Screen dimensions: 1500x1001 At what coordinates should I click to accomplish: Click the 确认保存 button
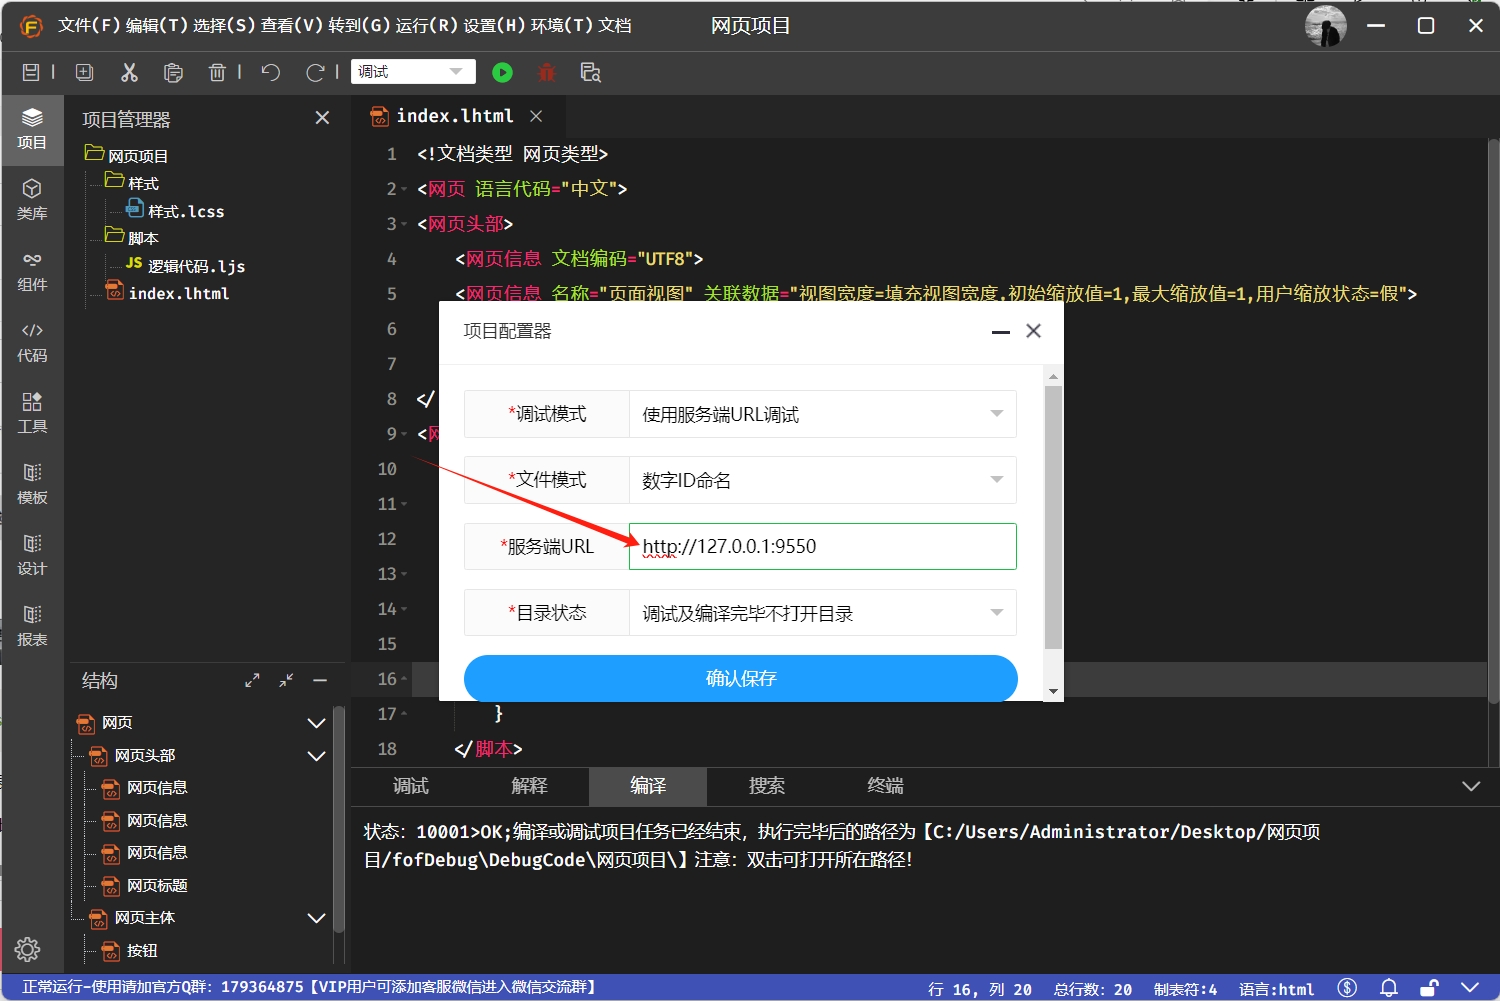(x=741, y=678)
